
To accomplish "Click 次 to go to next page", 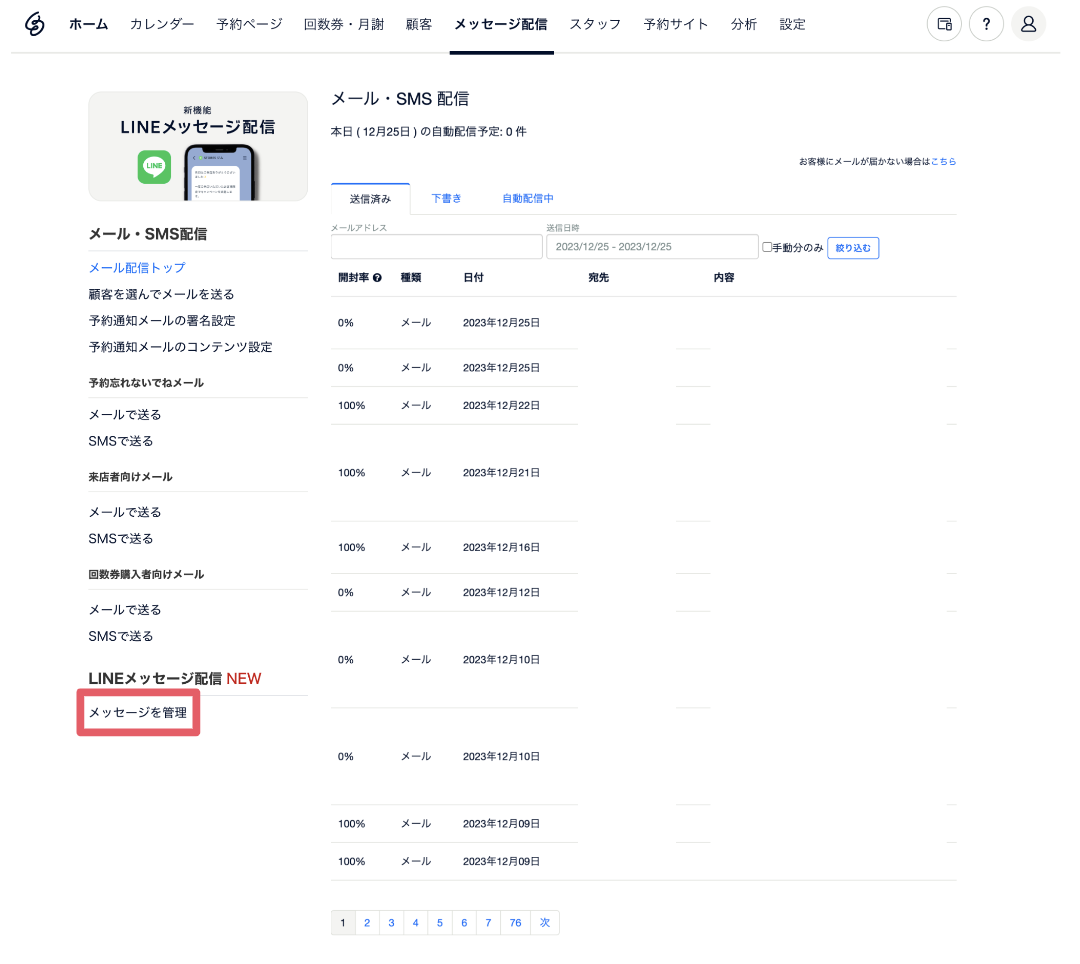I will [x=545, y=923].
